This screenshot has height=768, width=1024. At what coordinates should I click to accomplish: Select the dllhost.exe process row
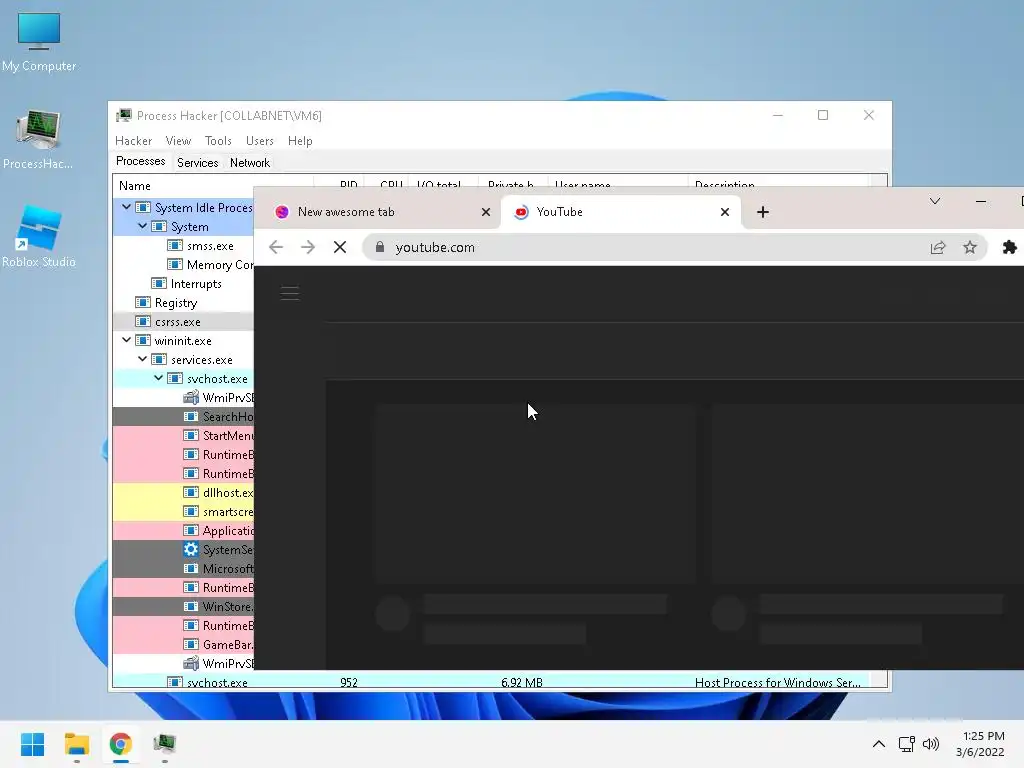(x=184, y=492)
